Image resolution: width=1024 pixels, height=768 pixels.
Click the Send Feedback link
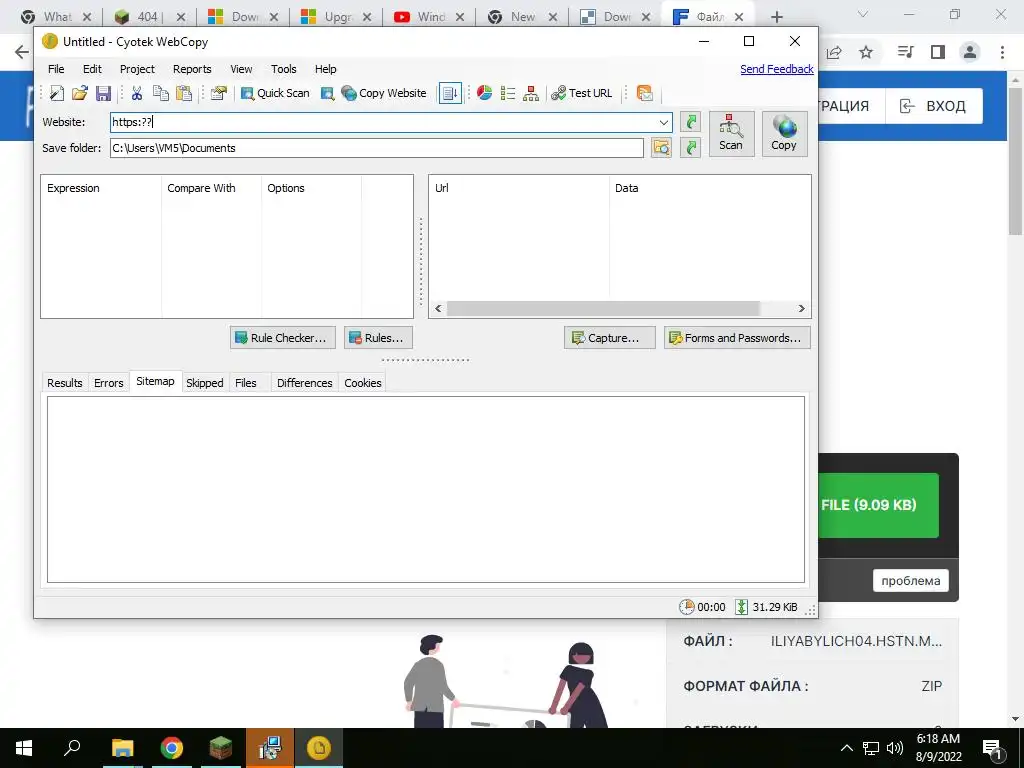coord(776,69)
